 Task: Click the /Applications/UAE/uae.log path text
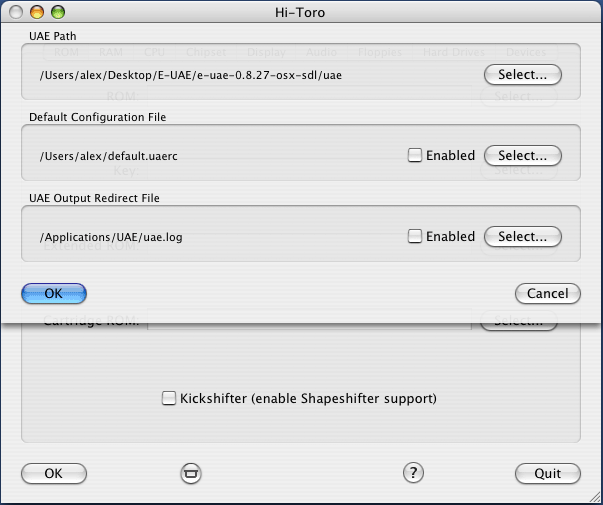(x=111, y=237)
